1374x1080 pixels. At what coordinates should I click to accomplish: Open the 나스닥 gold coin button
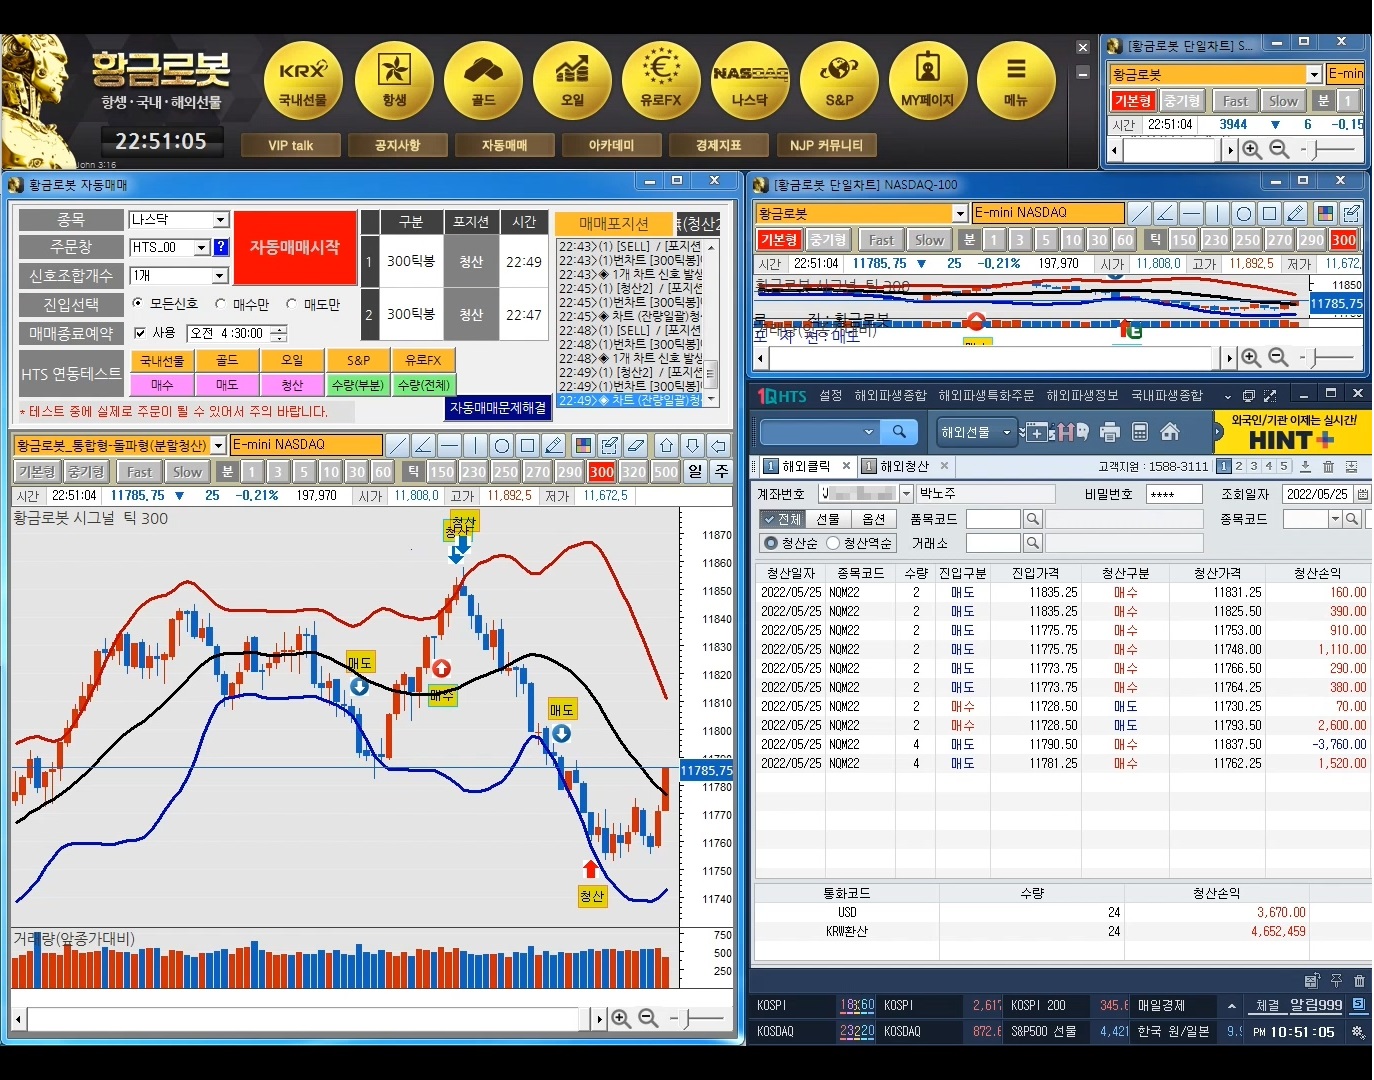(750, 80)
